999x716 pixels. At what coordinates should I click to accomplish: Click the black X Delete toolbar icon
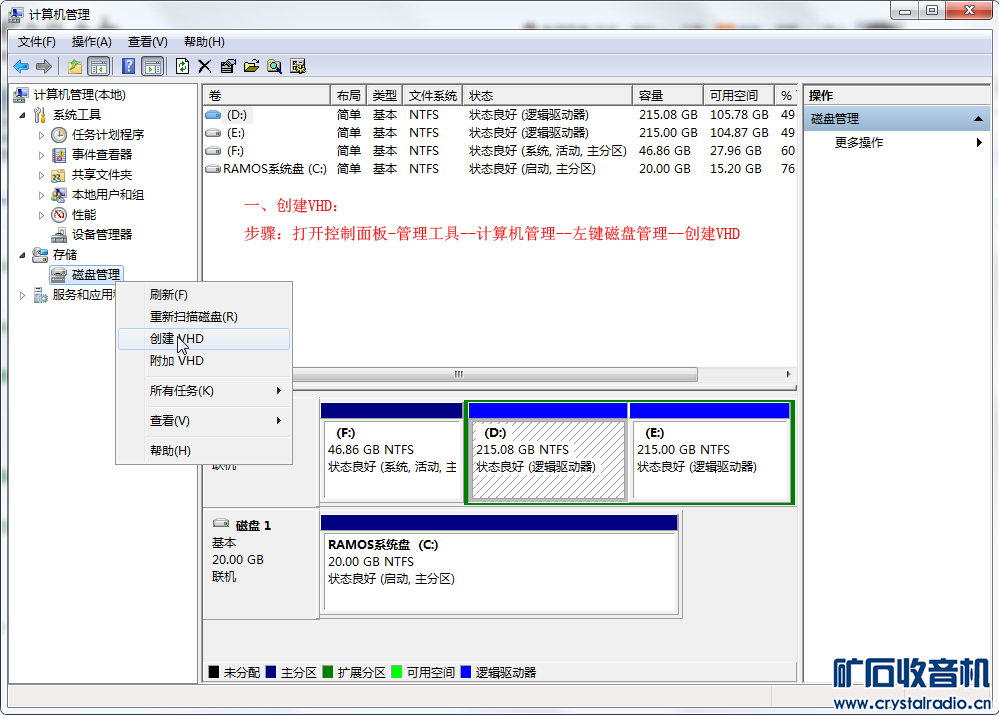(205, 66)
